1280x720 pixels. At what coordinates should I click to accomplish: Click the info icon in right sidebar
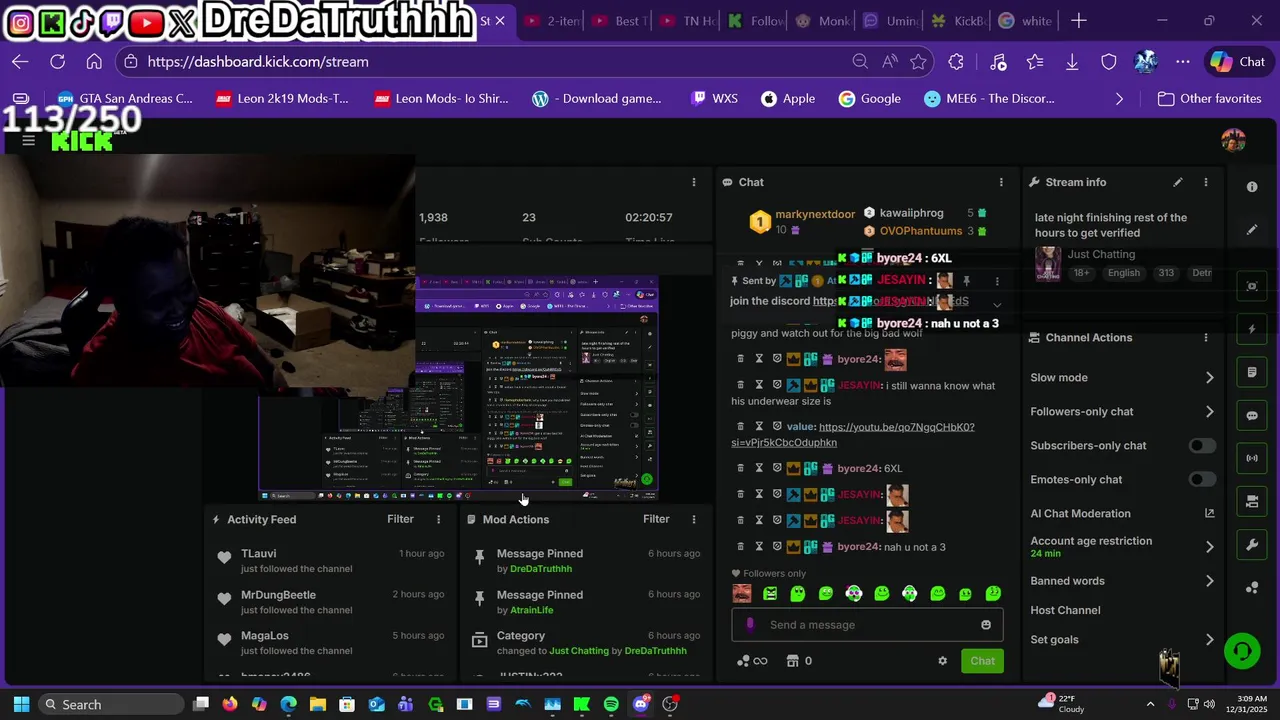click(1252, 187)
